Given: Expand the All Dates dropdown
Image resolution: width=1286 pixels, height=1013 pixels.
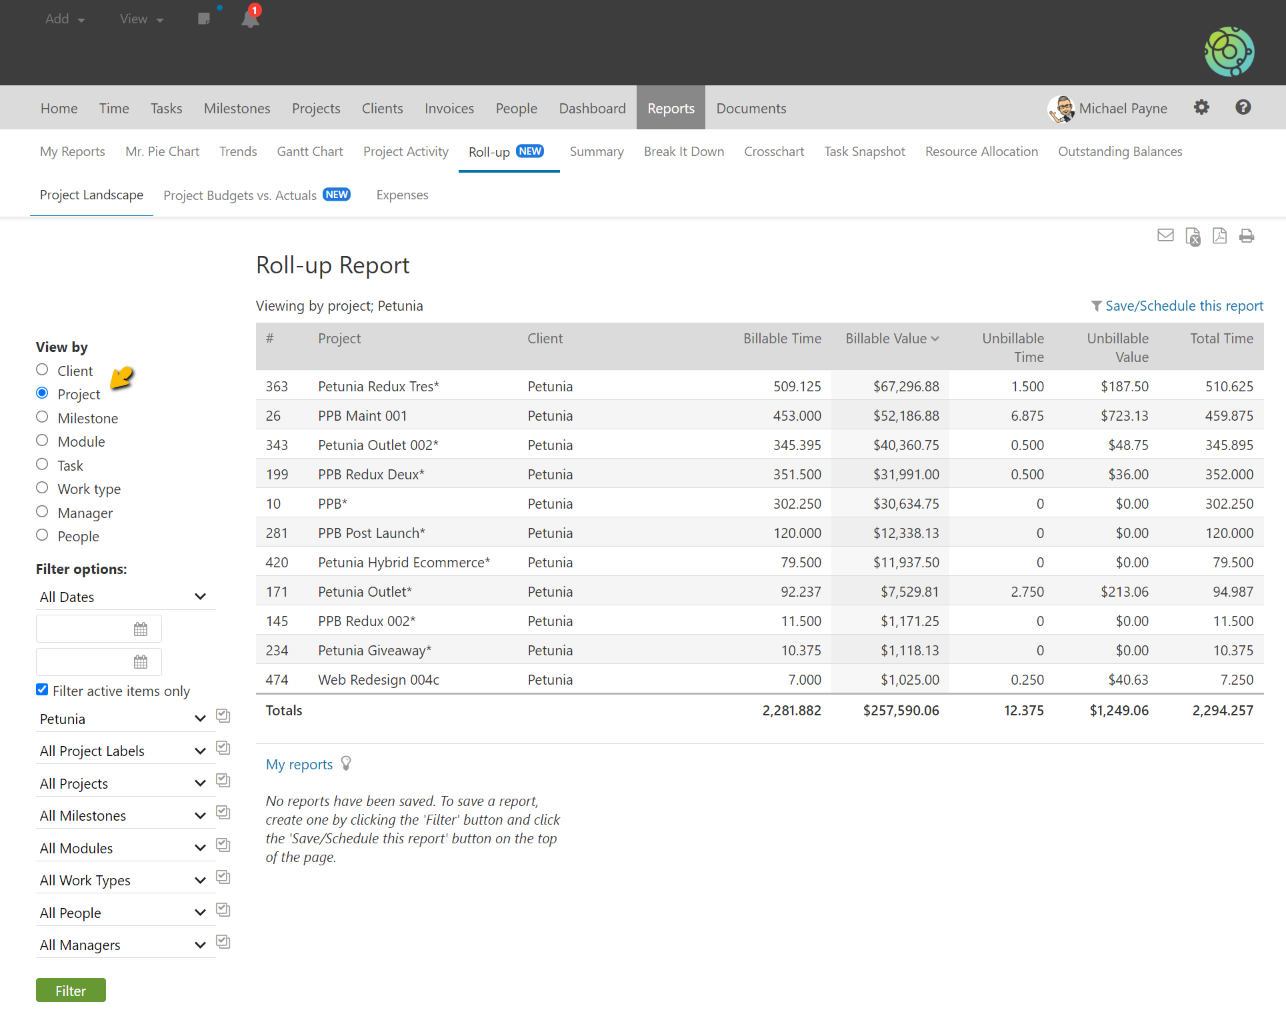Looking at the screenshot, I should click(x=124, y=597).
